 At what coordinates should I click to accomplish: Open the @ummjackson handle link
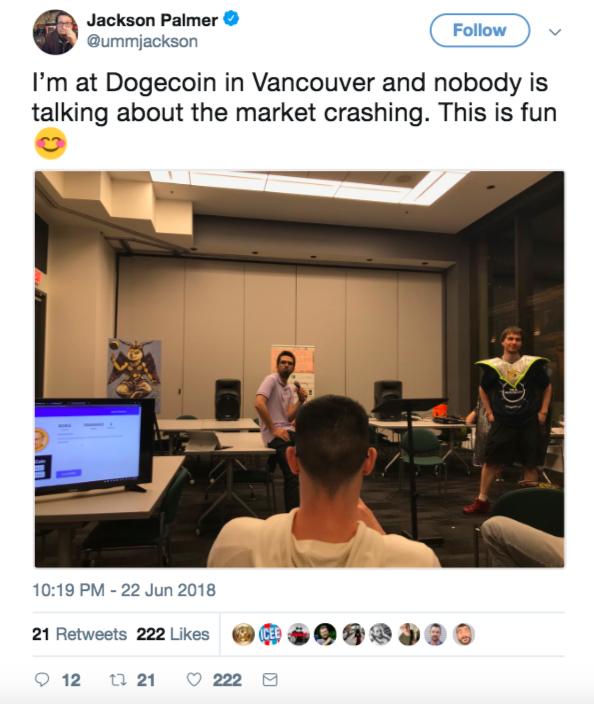point(142,41)
